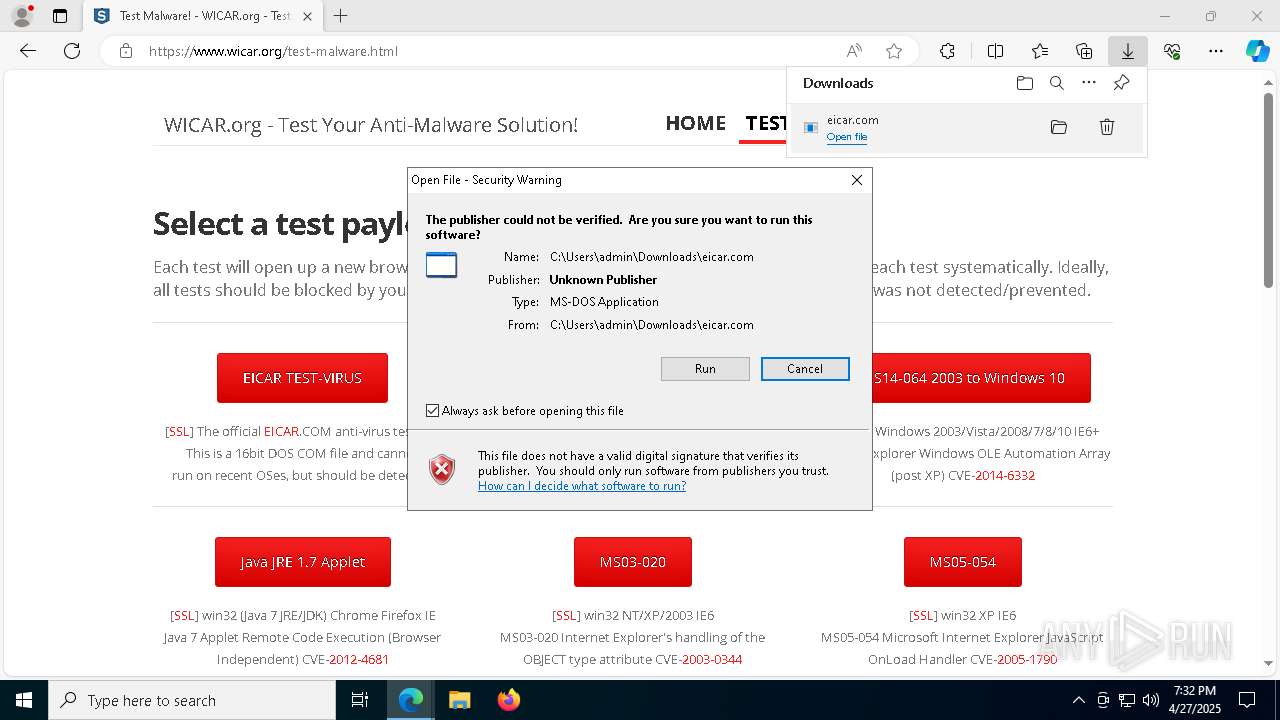This screenshot has width=1280, height=720.
Task: Click the taskbar search box
Action: [192, 700]
